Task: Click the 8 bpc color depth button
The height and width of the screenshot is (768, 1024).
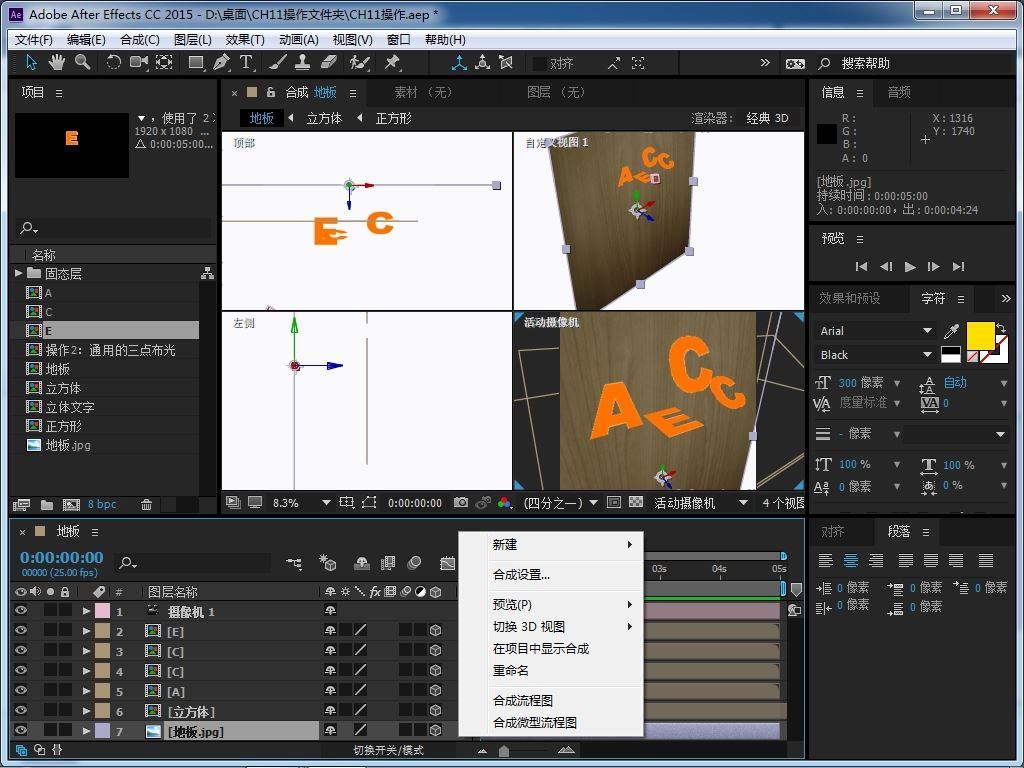Action: [x=102, y=504]
